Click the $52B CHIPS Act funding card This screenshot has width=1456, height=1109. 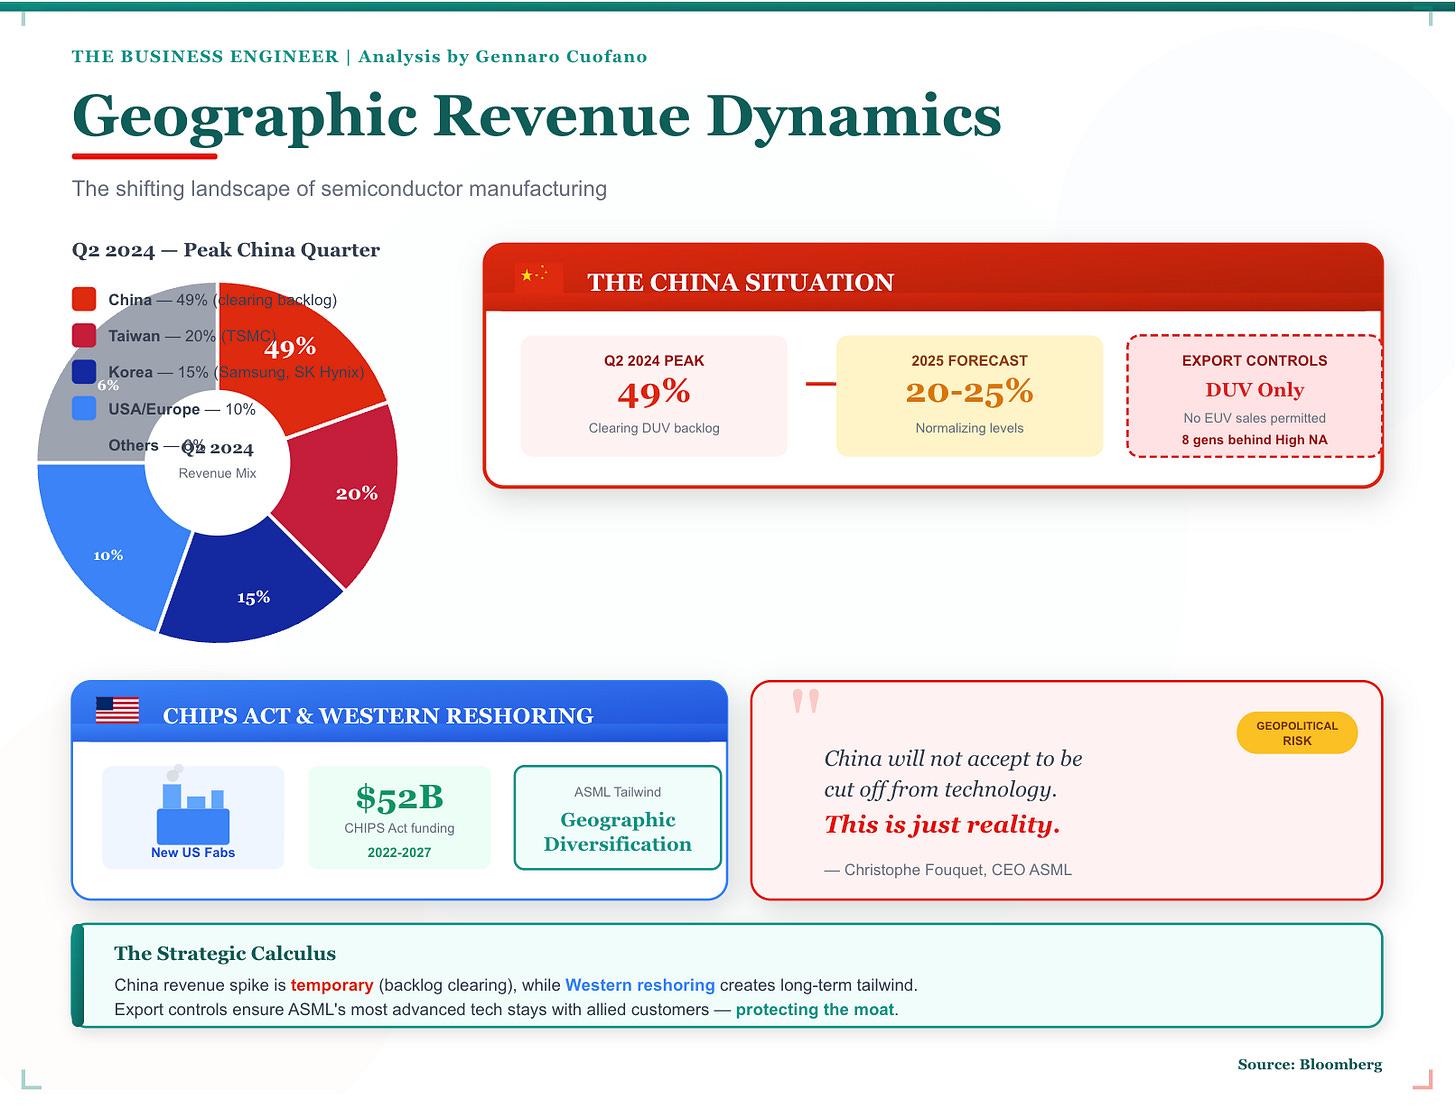399,817
